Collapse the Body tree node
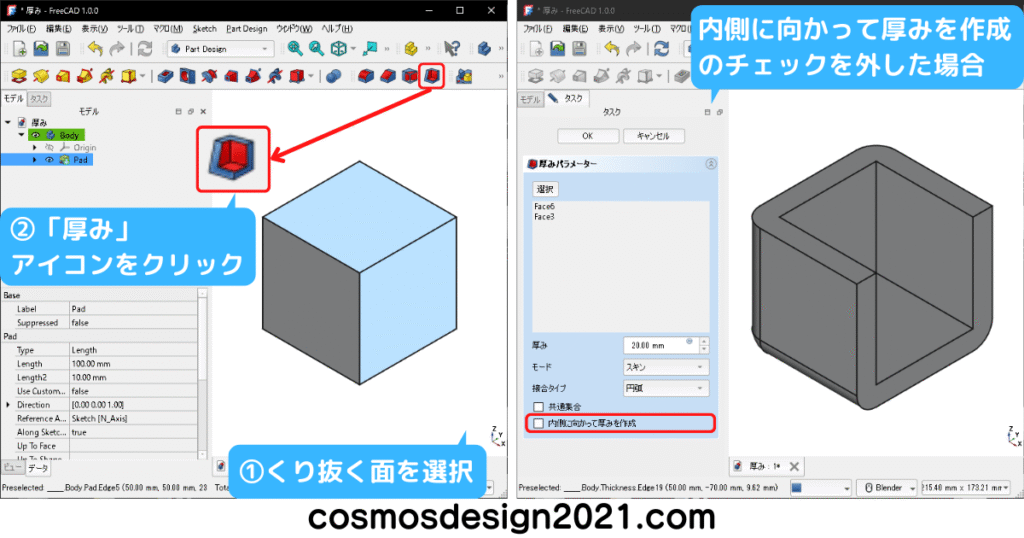This screenshot has height=538, width=1024. [22, 135]
